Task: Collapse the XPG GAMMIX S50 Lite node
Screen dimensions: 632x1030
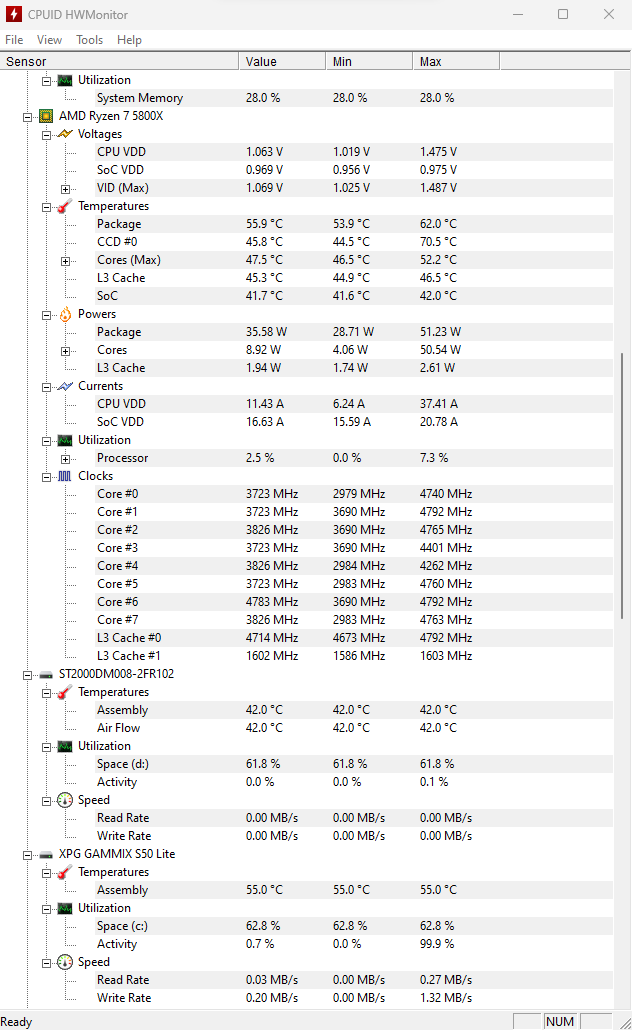Action: pos(27,855)
